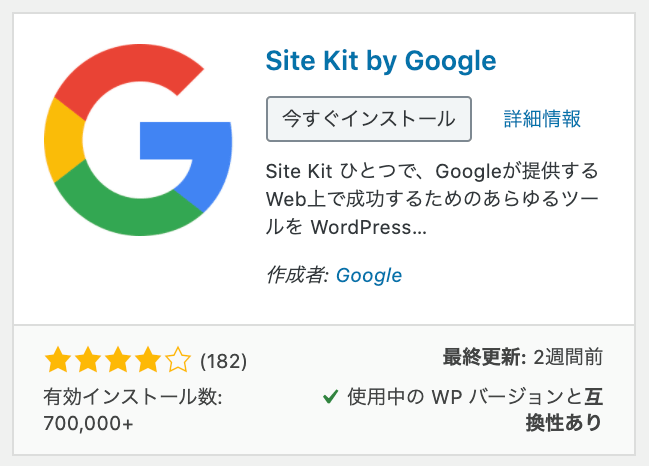Click the (182) rating count
The width and height of the screenshot is (649, 466).
224,361
